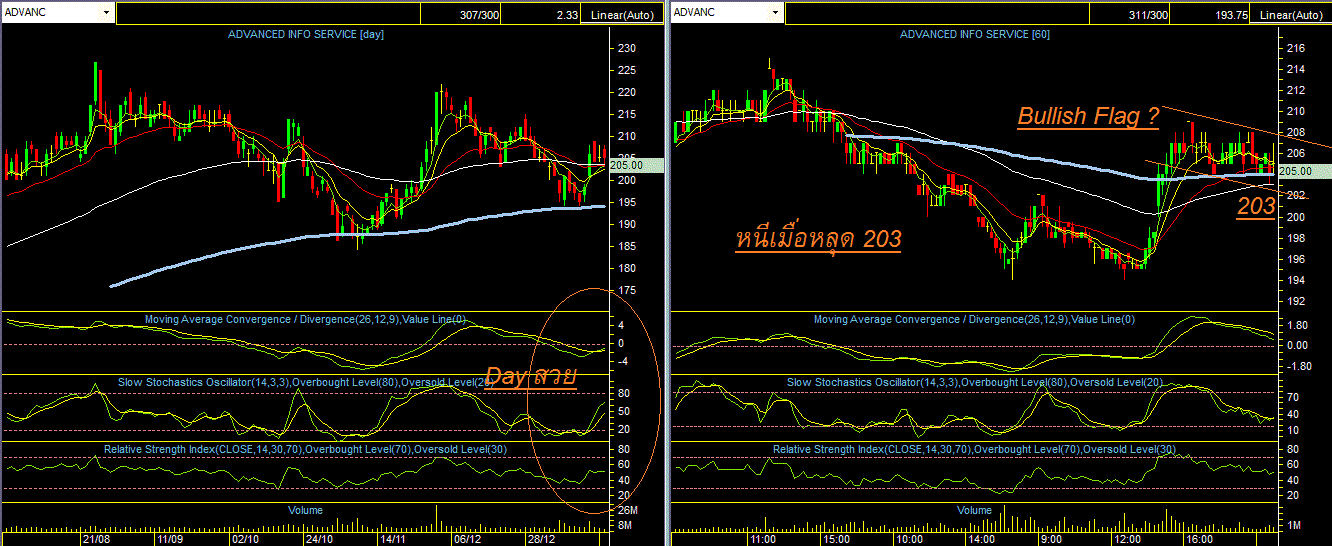
Task: Click the 11:00 time marker on the 60-minute chart
Action: pos(761,538)
